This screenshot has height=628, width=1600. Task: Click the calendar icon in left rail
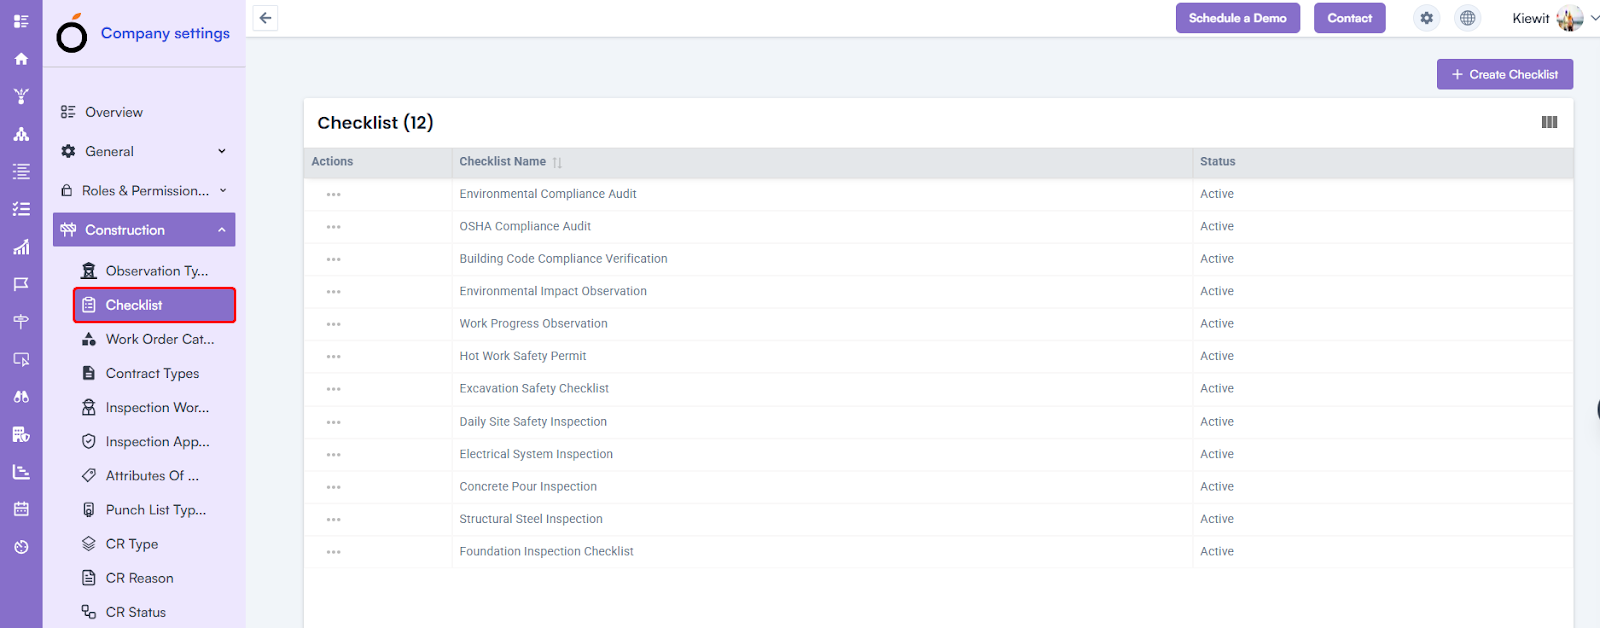click(21, 509)
